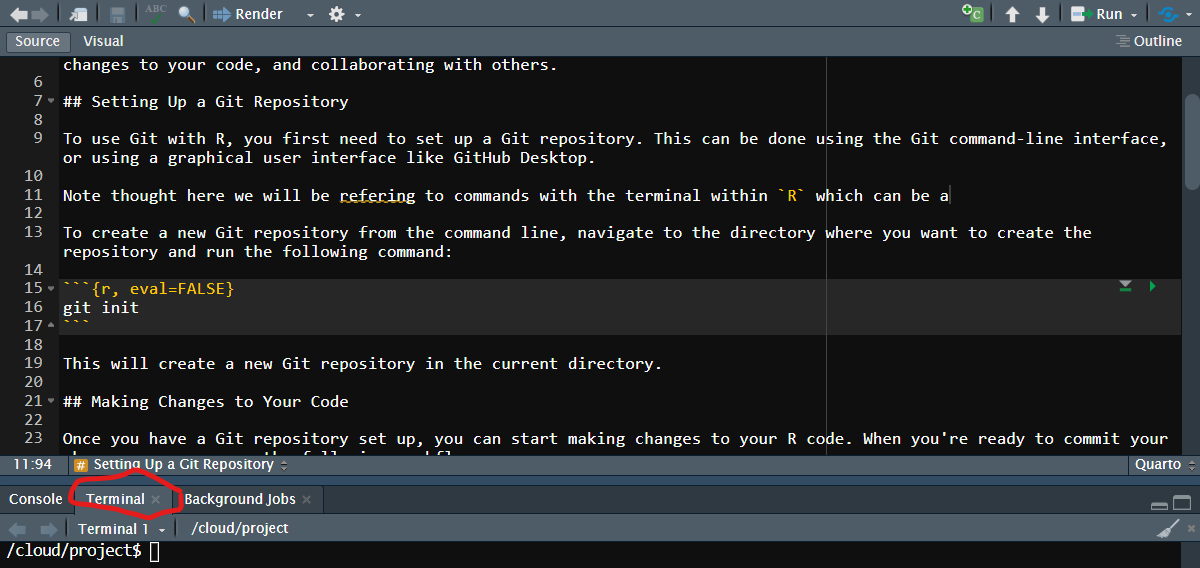Close the Terminal tab
This screenshot has width=1200, height=568.
[x=155, y=499]
